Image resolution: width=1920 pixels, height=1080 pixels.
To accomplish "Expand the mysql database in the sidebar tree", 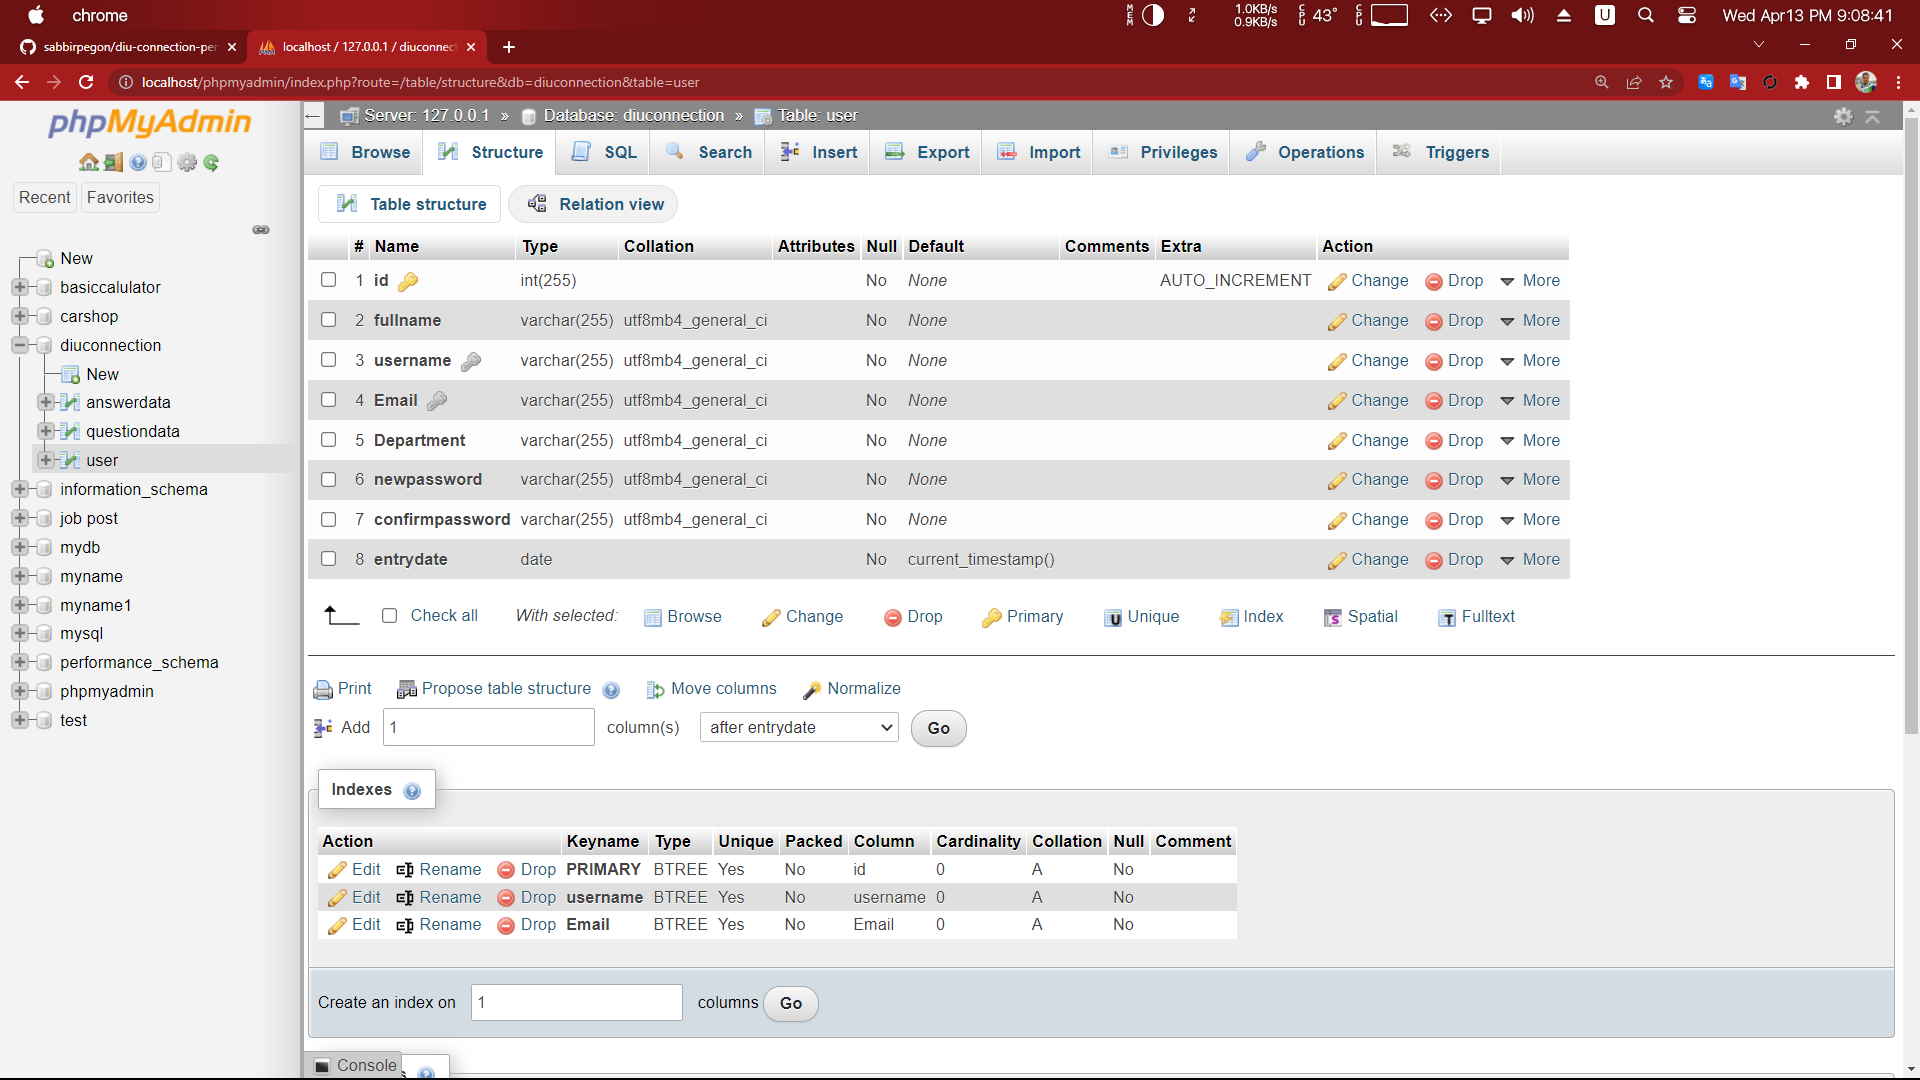I will point(22,633).
